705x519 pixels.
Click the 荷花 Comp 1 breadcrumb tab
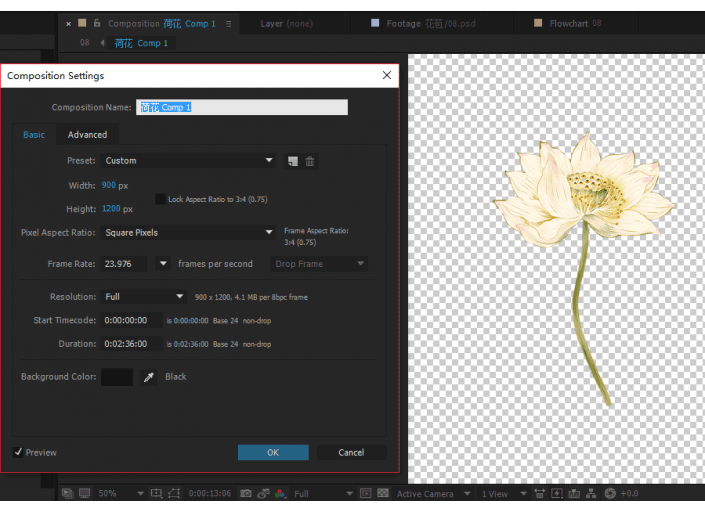[x=141, y=43]
